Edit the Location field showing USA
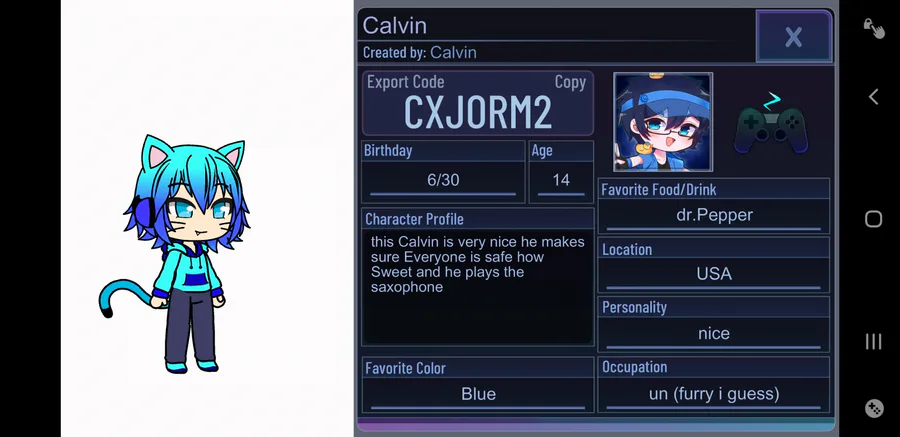Viewport: 900px width, 437px height. 713,274
